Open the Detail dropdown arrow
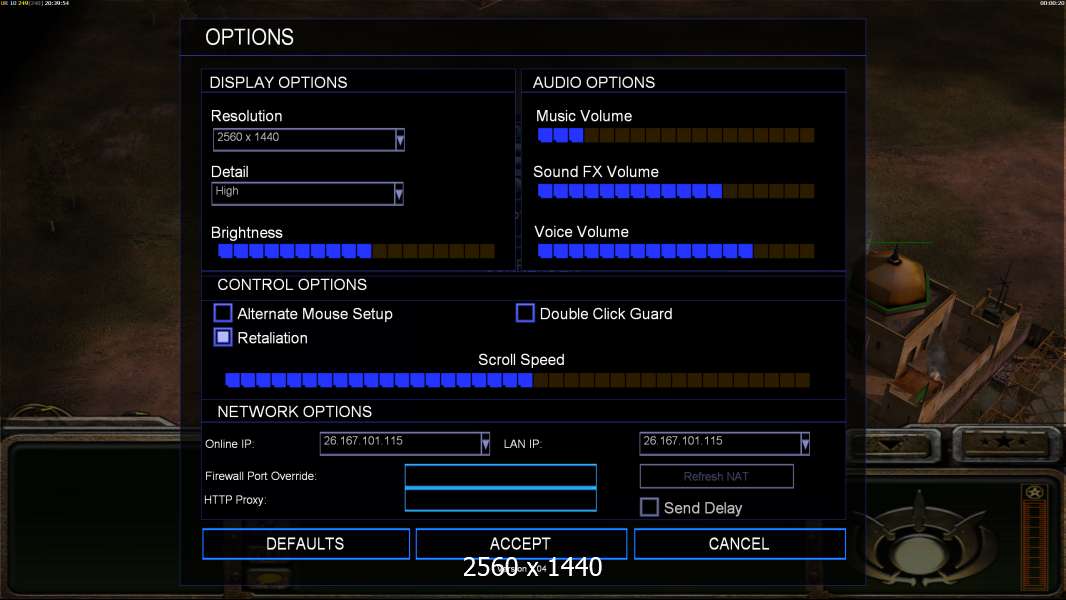The image size is (1066, 600). (399, 194)
